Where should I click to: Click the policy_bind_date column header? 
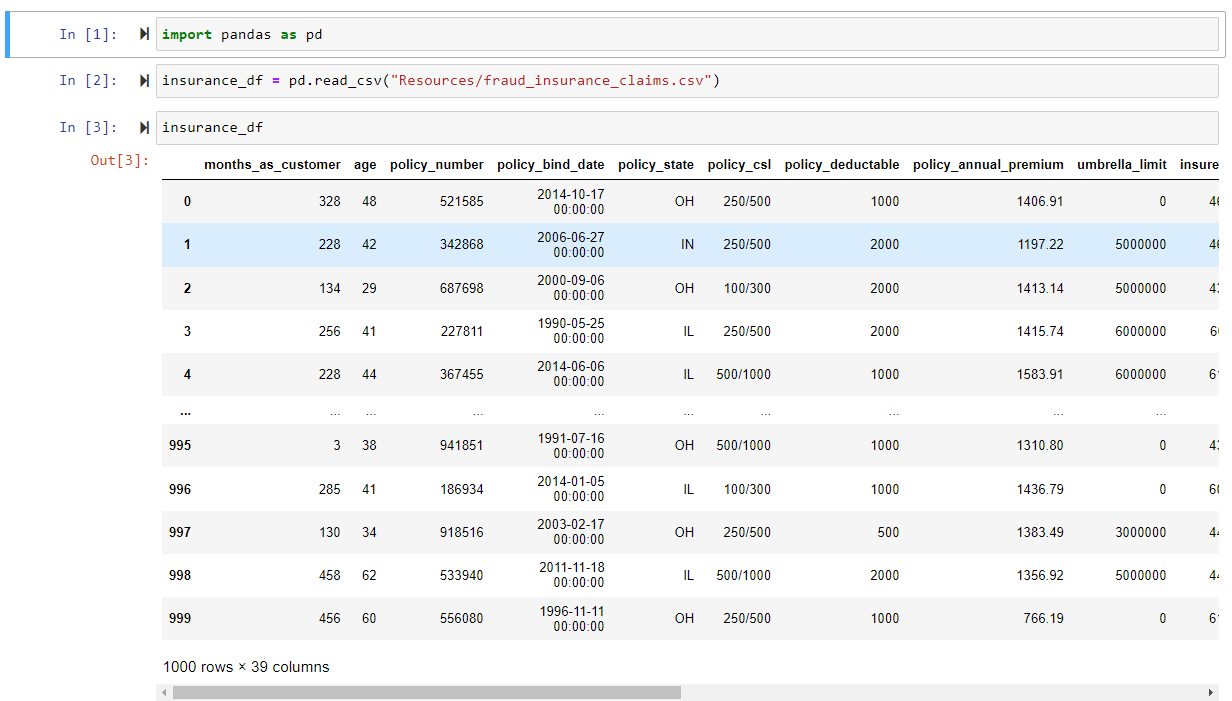550,165
